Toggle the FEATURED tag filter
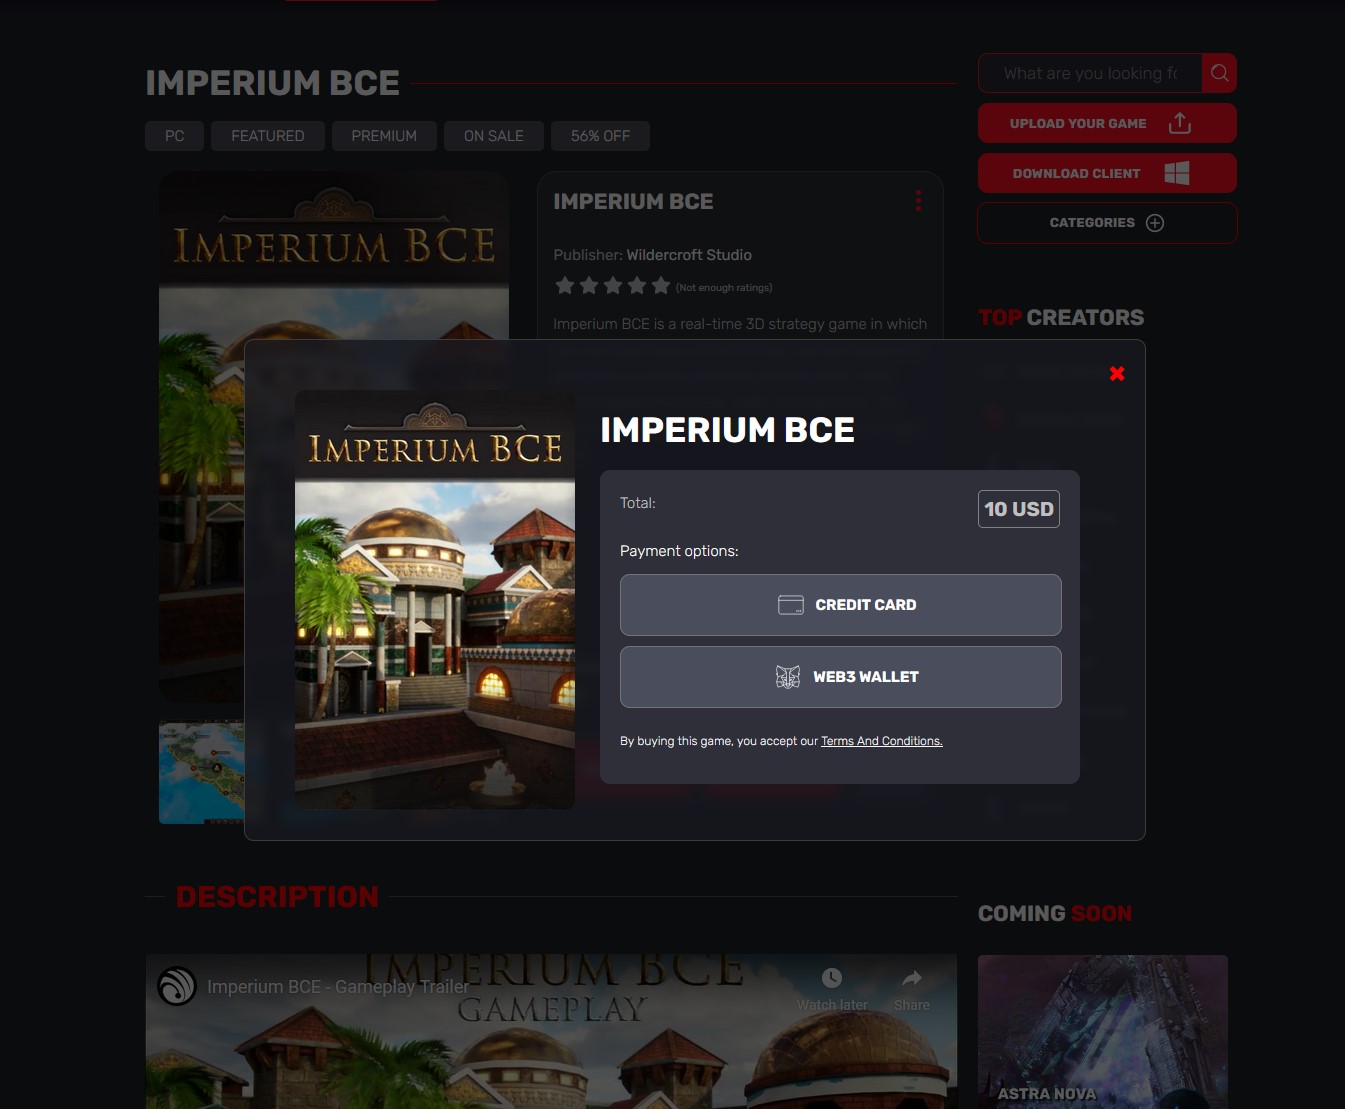Viewport: 1345px width, 1109px height. click(x=267, y=135)
